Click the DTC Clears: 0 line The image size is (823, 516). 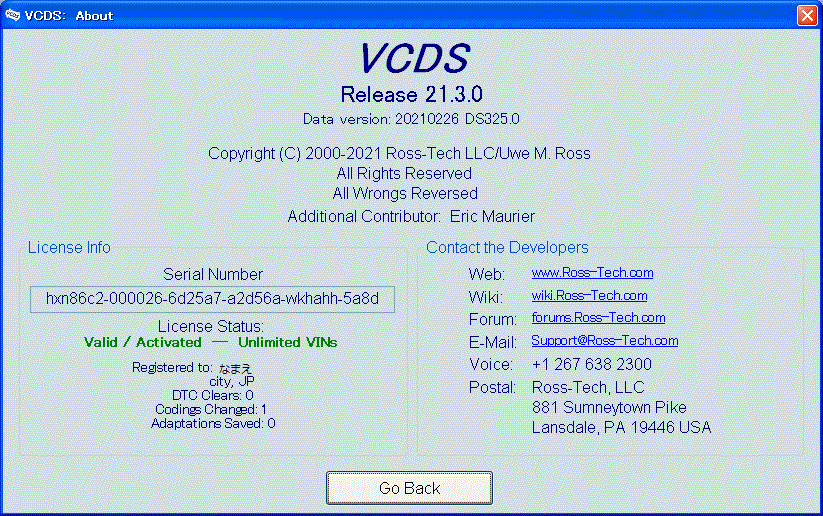(x=213, y=395)
